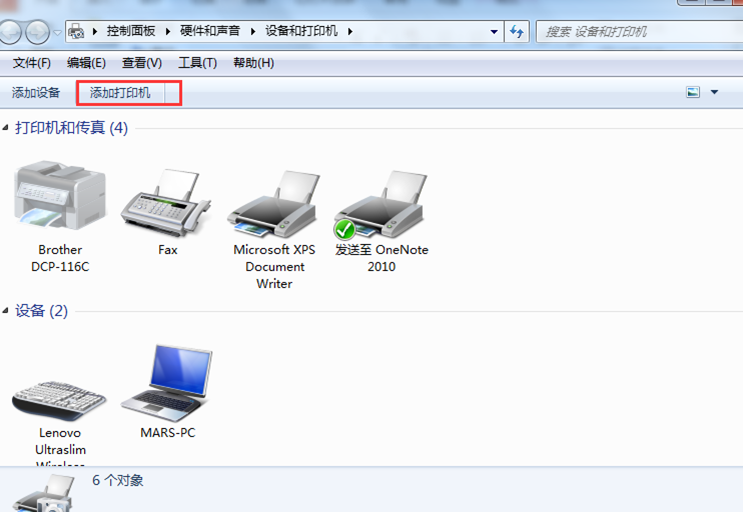Click 添加打印机 toolbar button
The image size is (743, 512).
[x=120, y=93]
